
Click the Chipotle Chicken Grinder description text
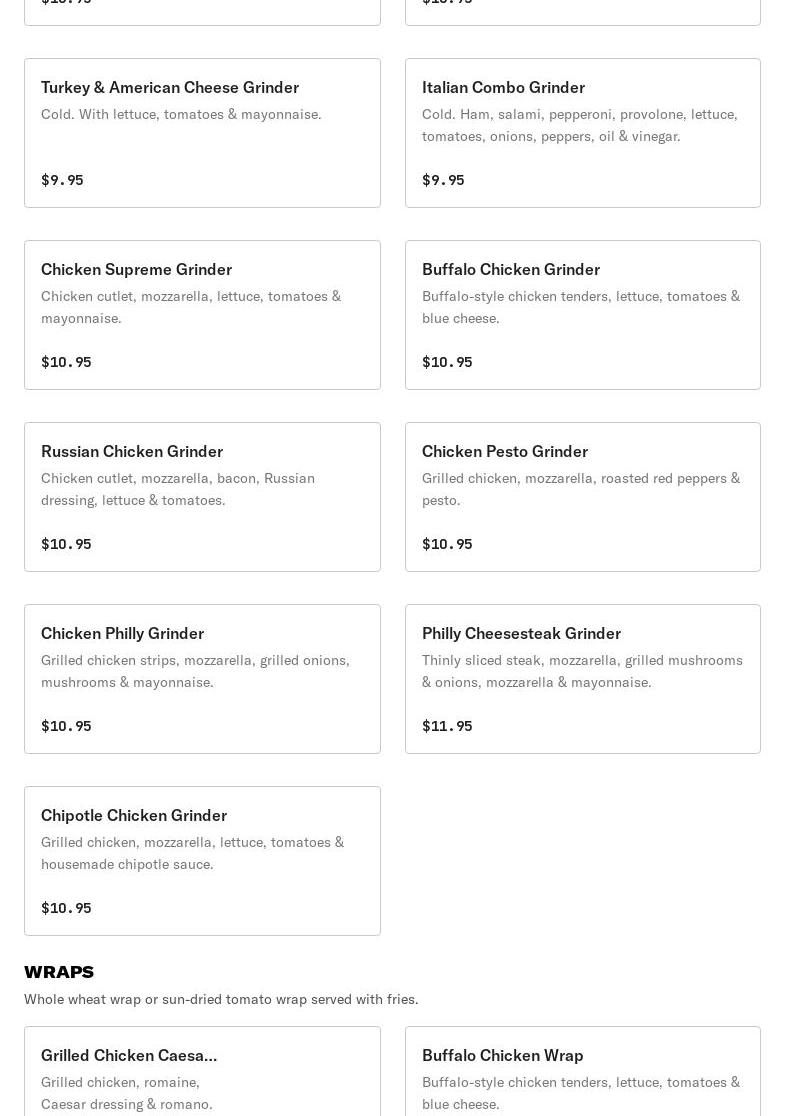point(192,853)
